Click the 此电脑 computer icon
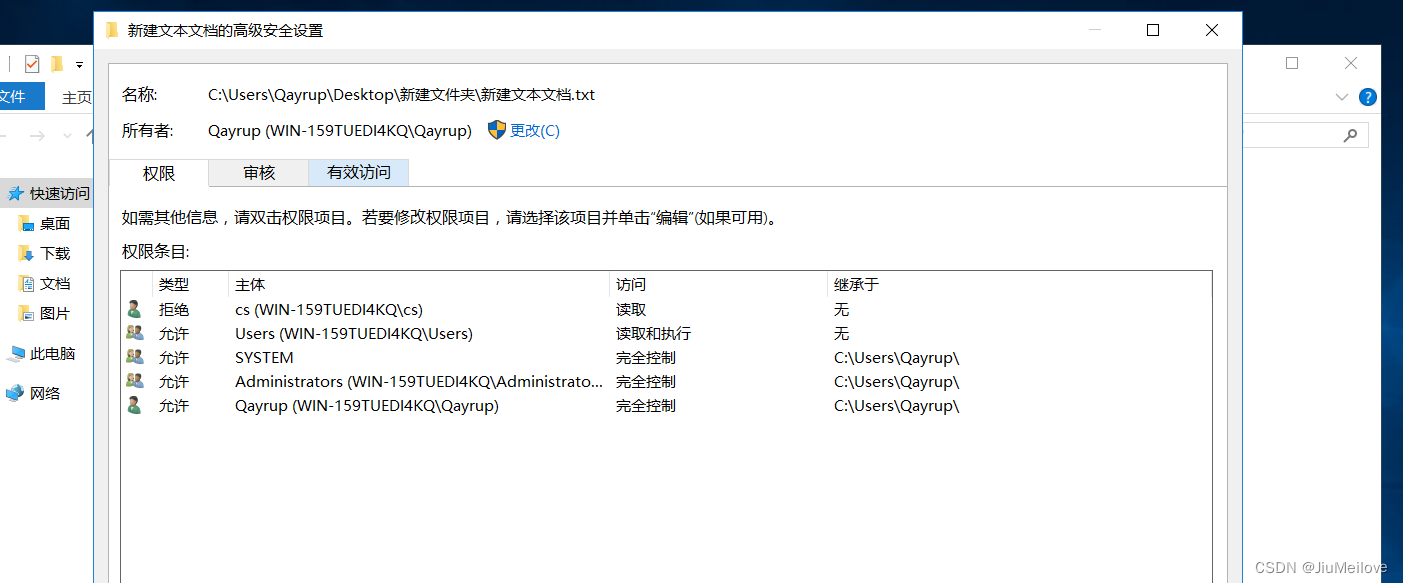The height and width of the screenshot is (583, 1403). click(15, 353)
